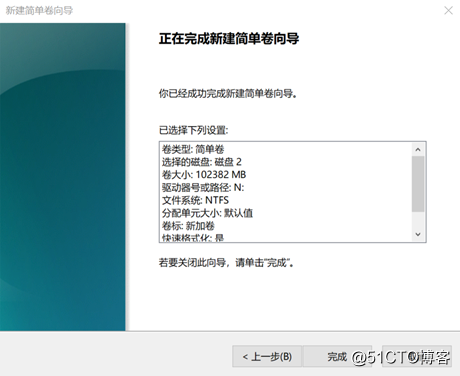This screenshot has width=460, height=376.
Task: Click the heading 正在完成新建简单卷向导
Action: pyautogui.click(x=229, y=39)
